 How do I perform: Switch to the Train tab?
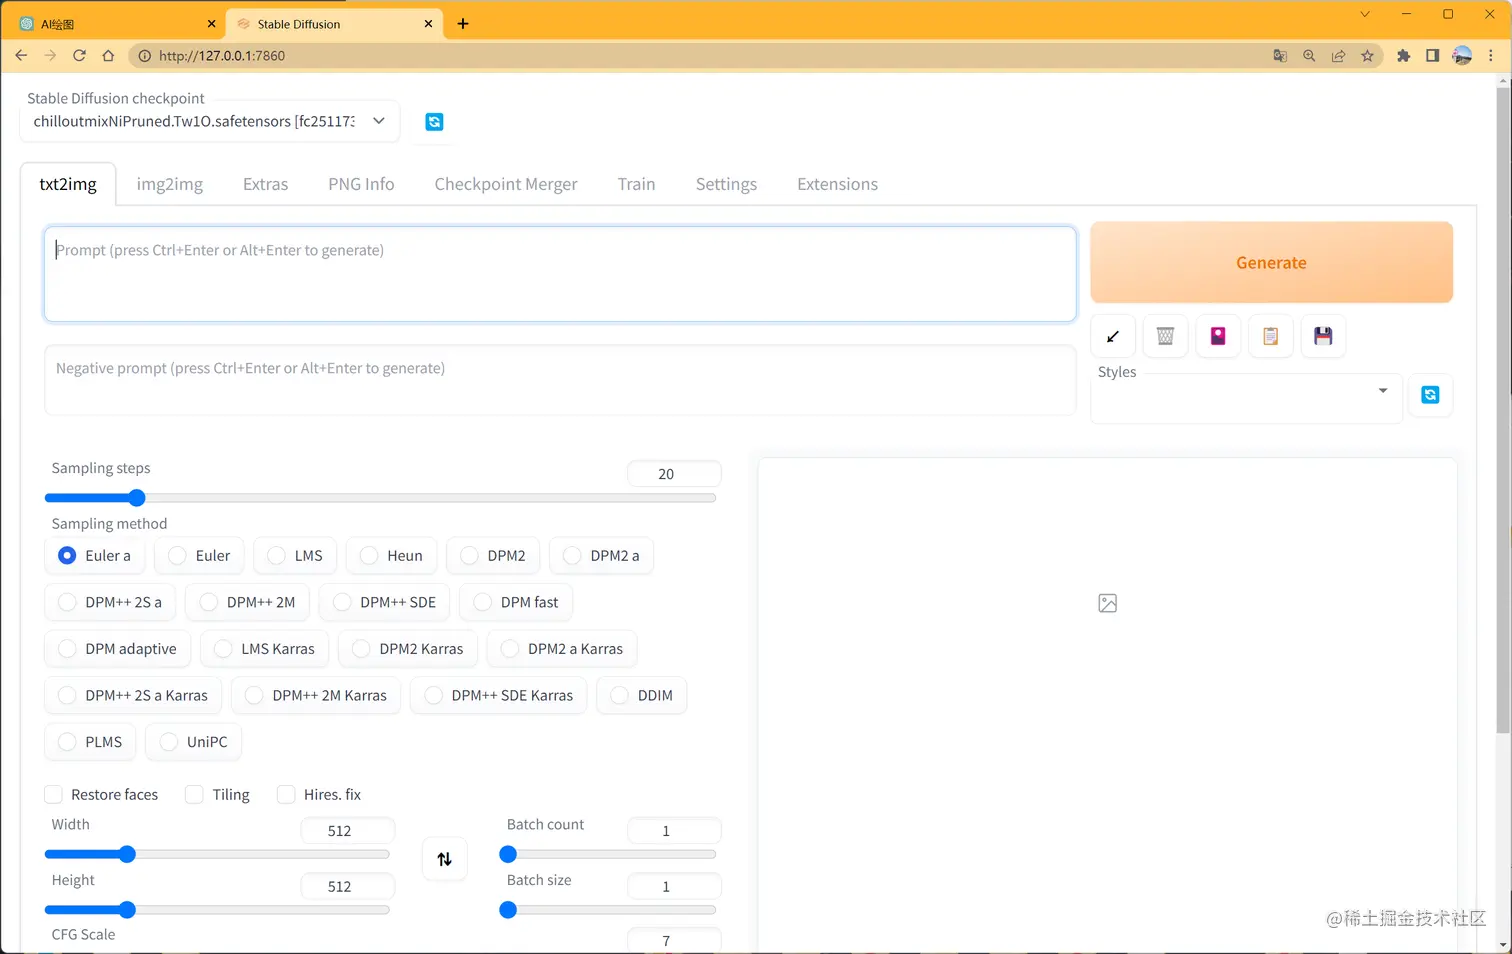click(x=636, y=184)
